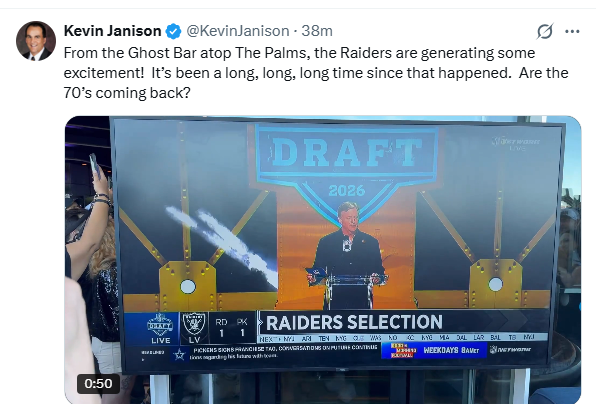Viewport: 596px width, 404px height.
Task: Click the RAIDERS SELECTION banner in video
Action: coord(354,322)
